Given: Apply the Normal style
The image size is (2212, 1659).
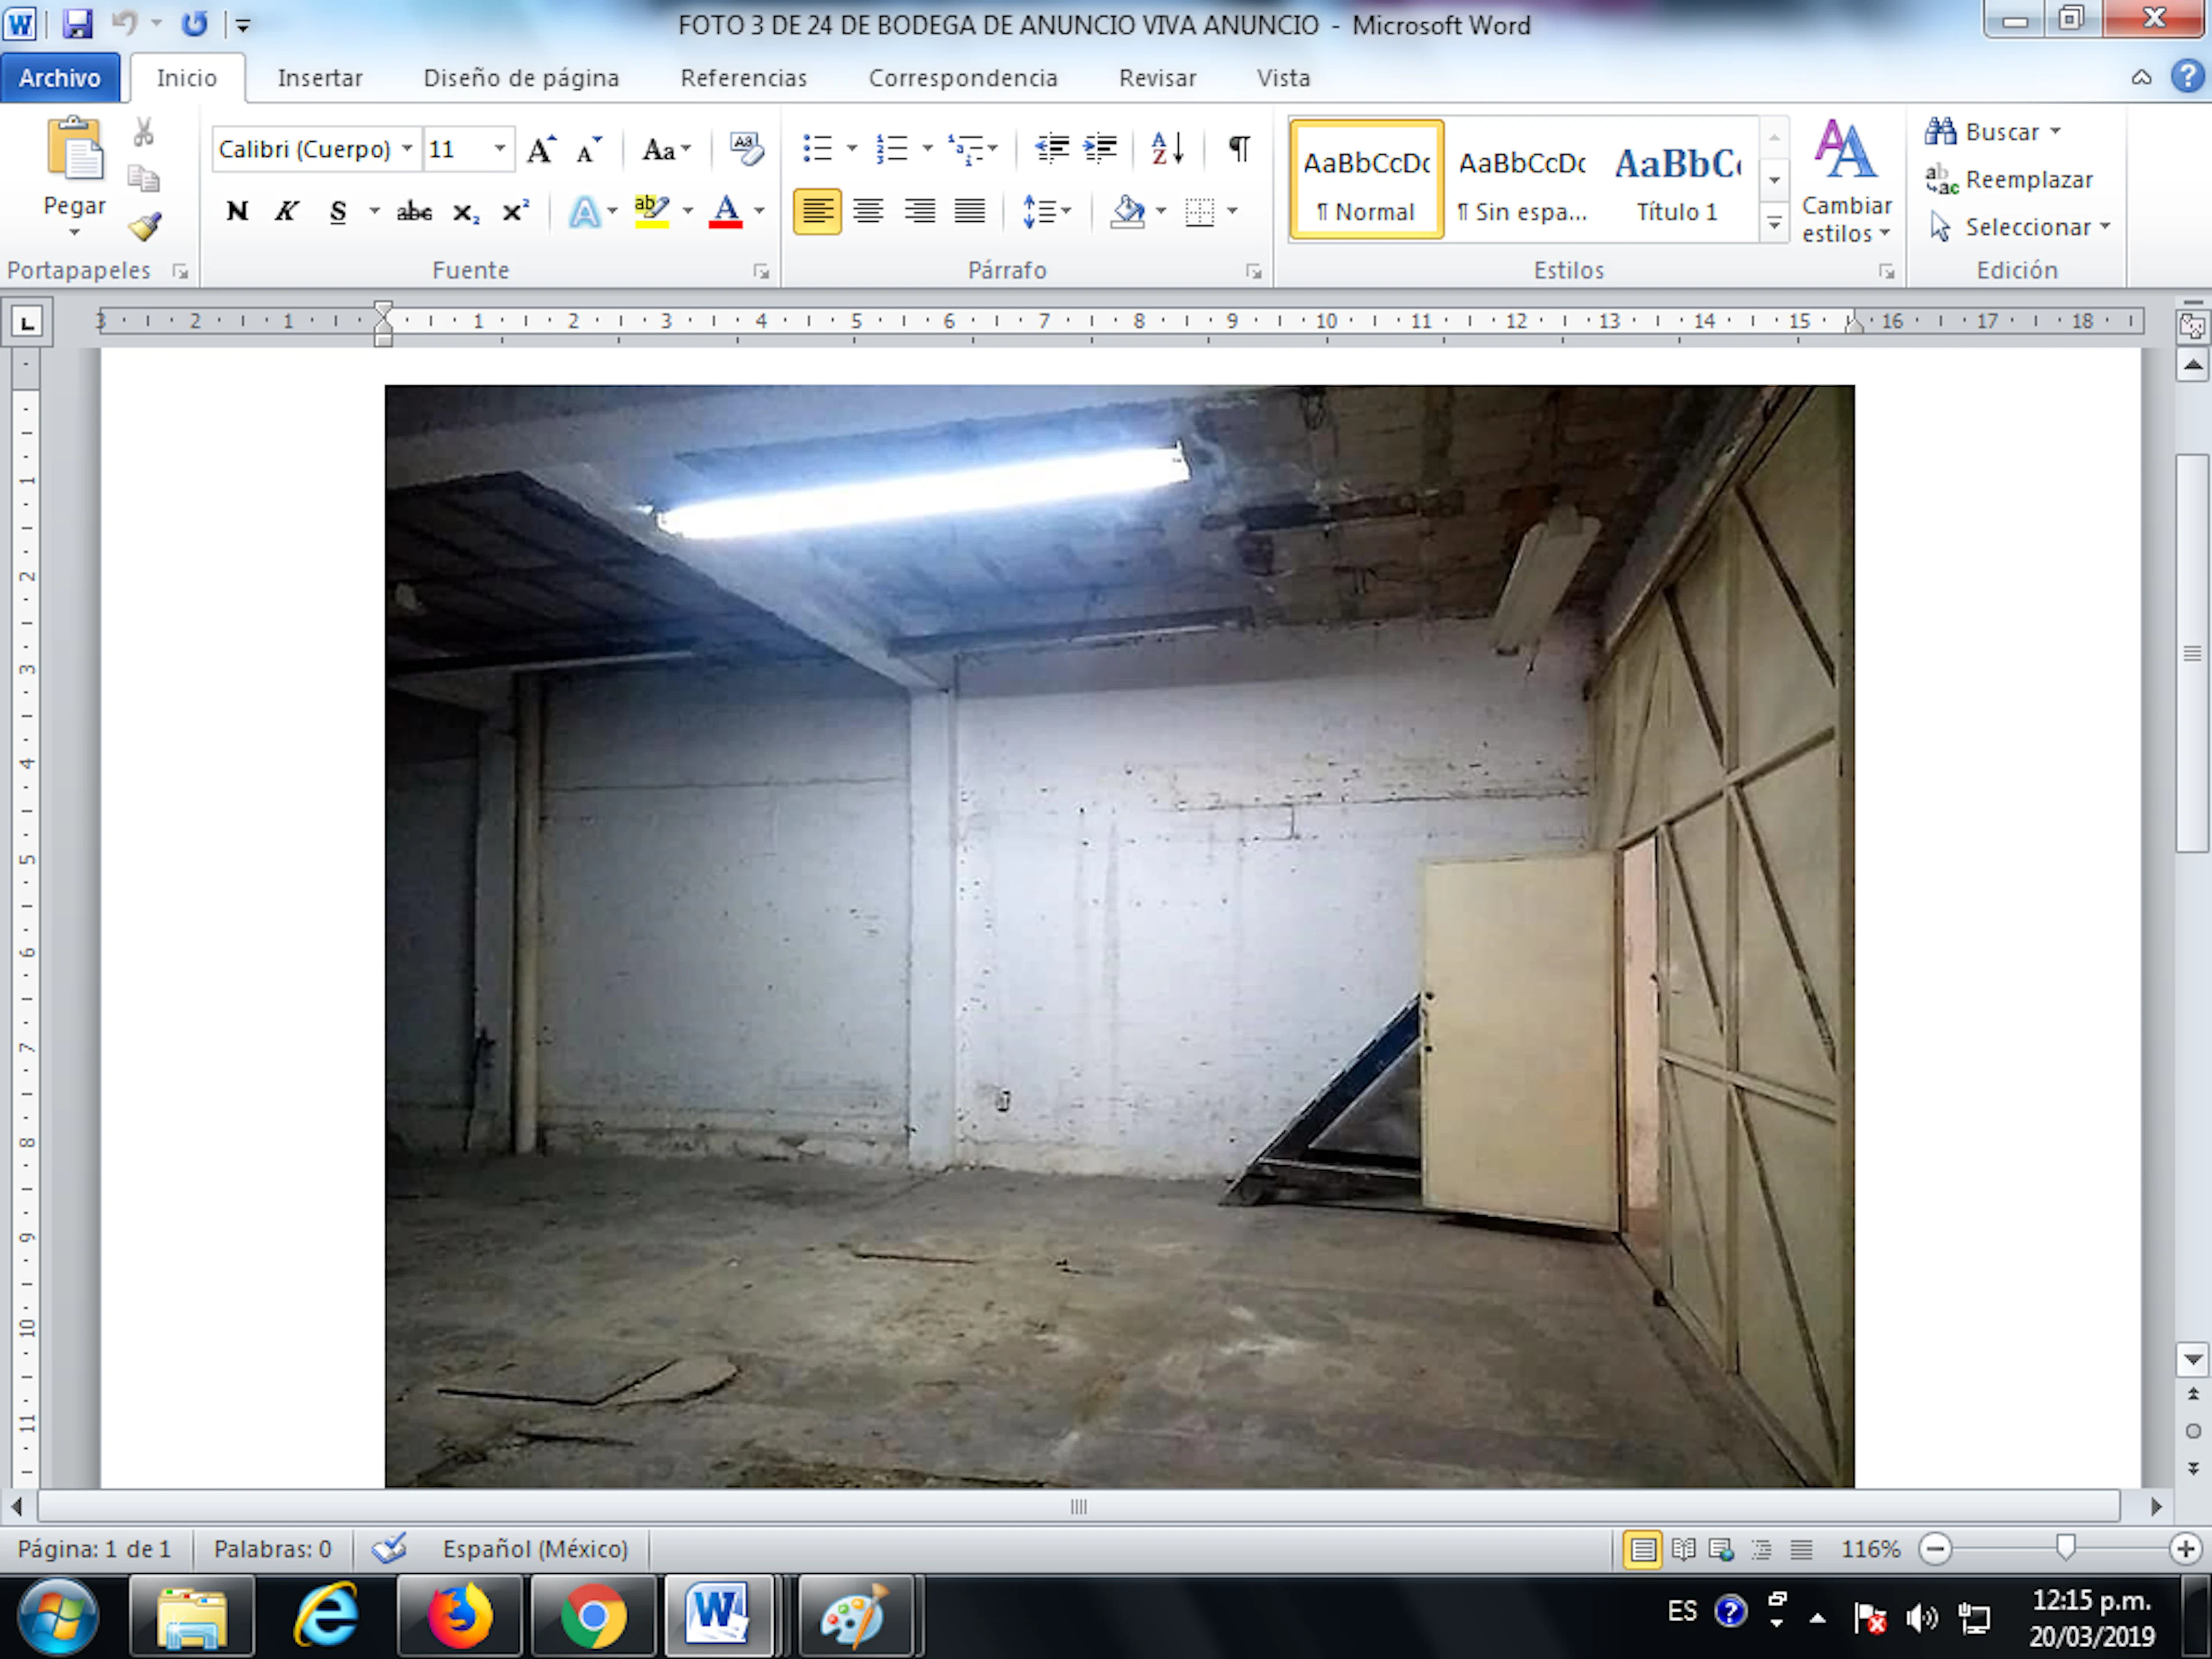Looking at the screenshot, I should 1366,180.
